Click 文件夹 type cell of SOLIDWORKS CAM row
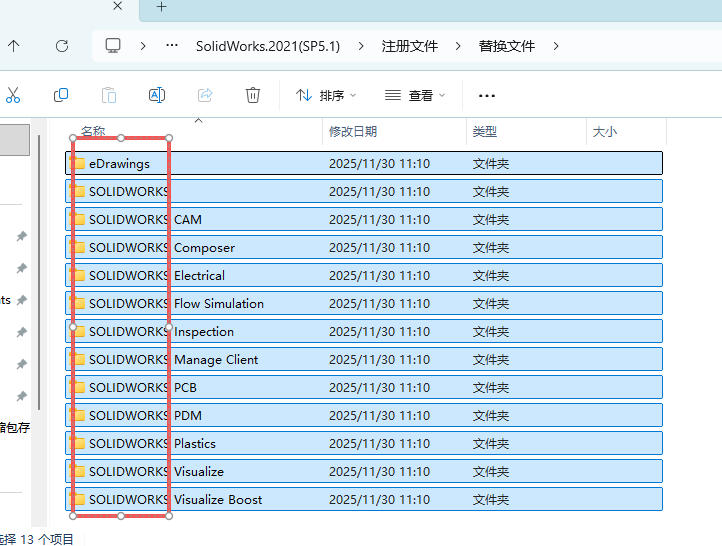Screen dimensions: 722x546 click(490, 220)
